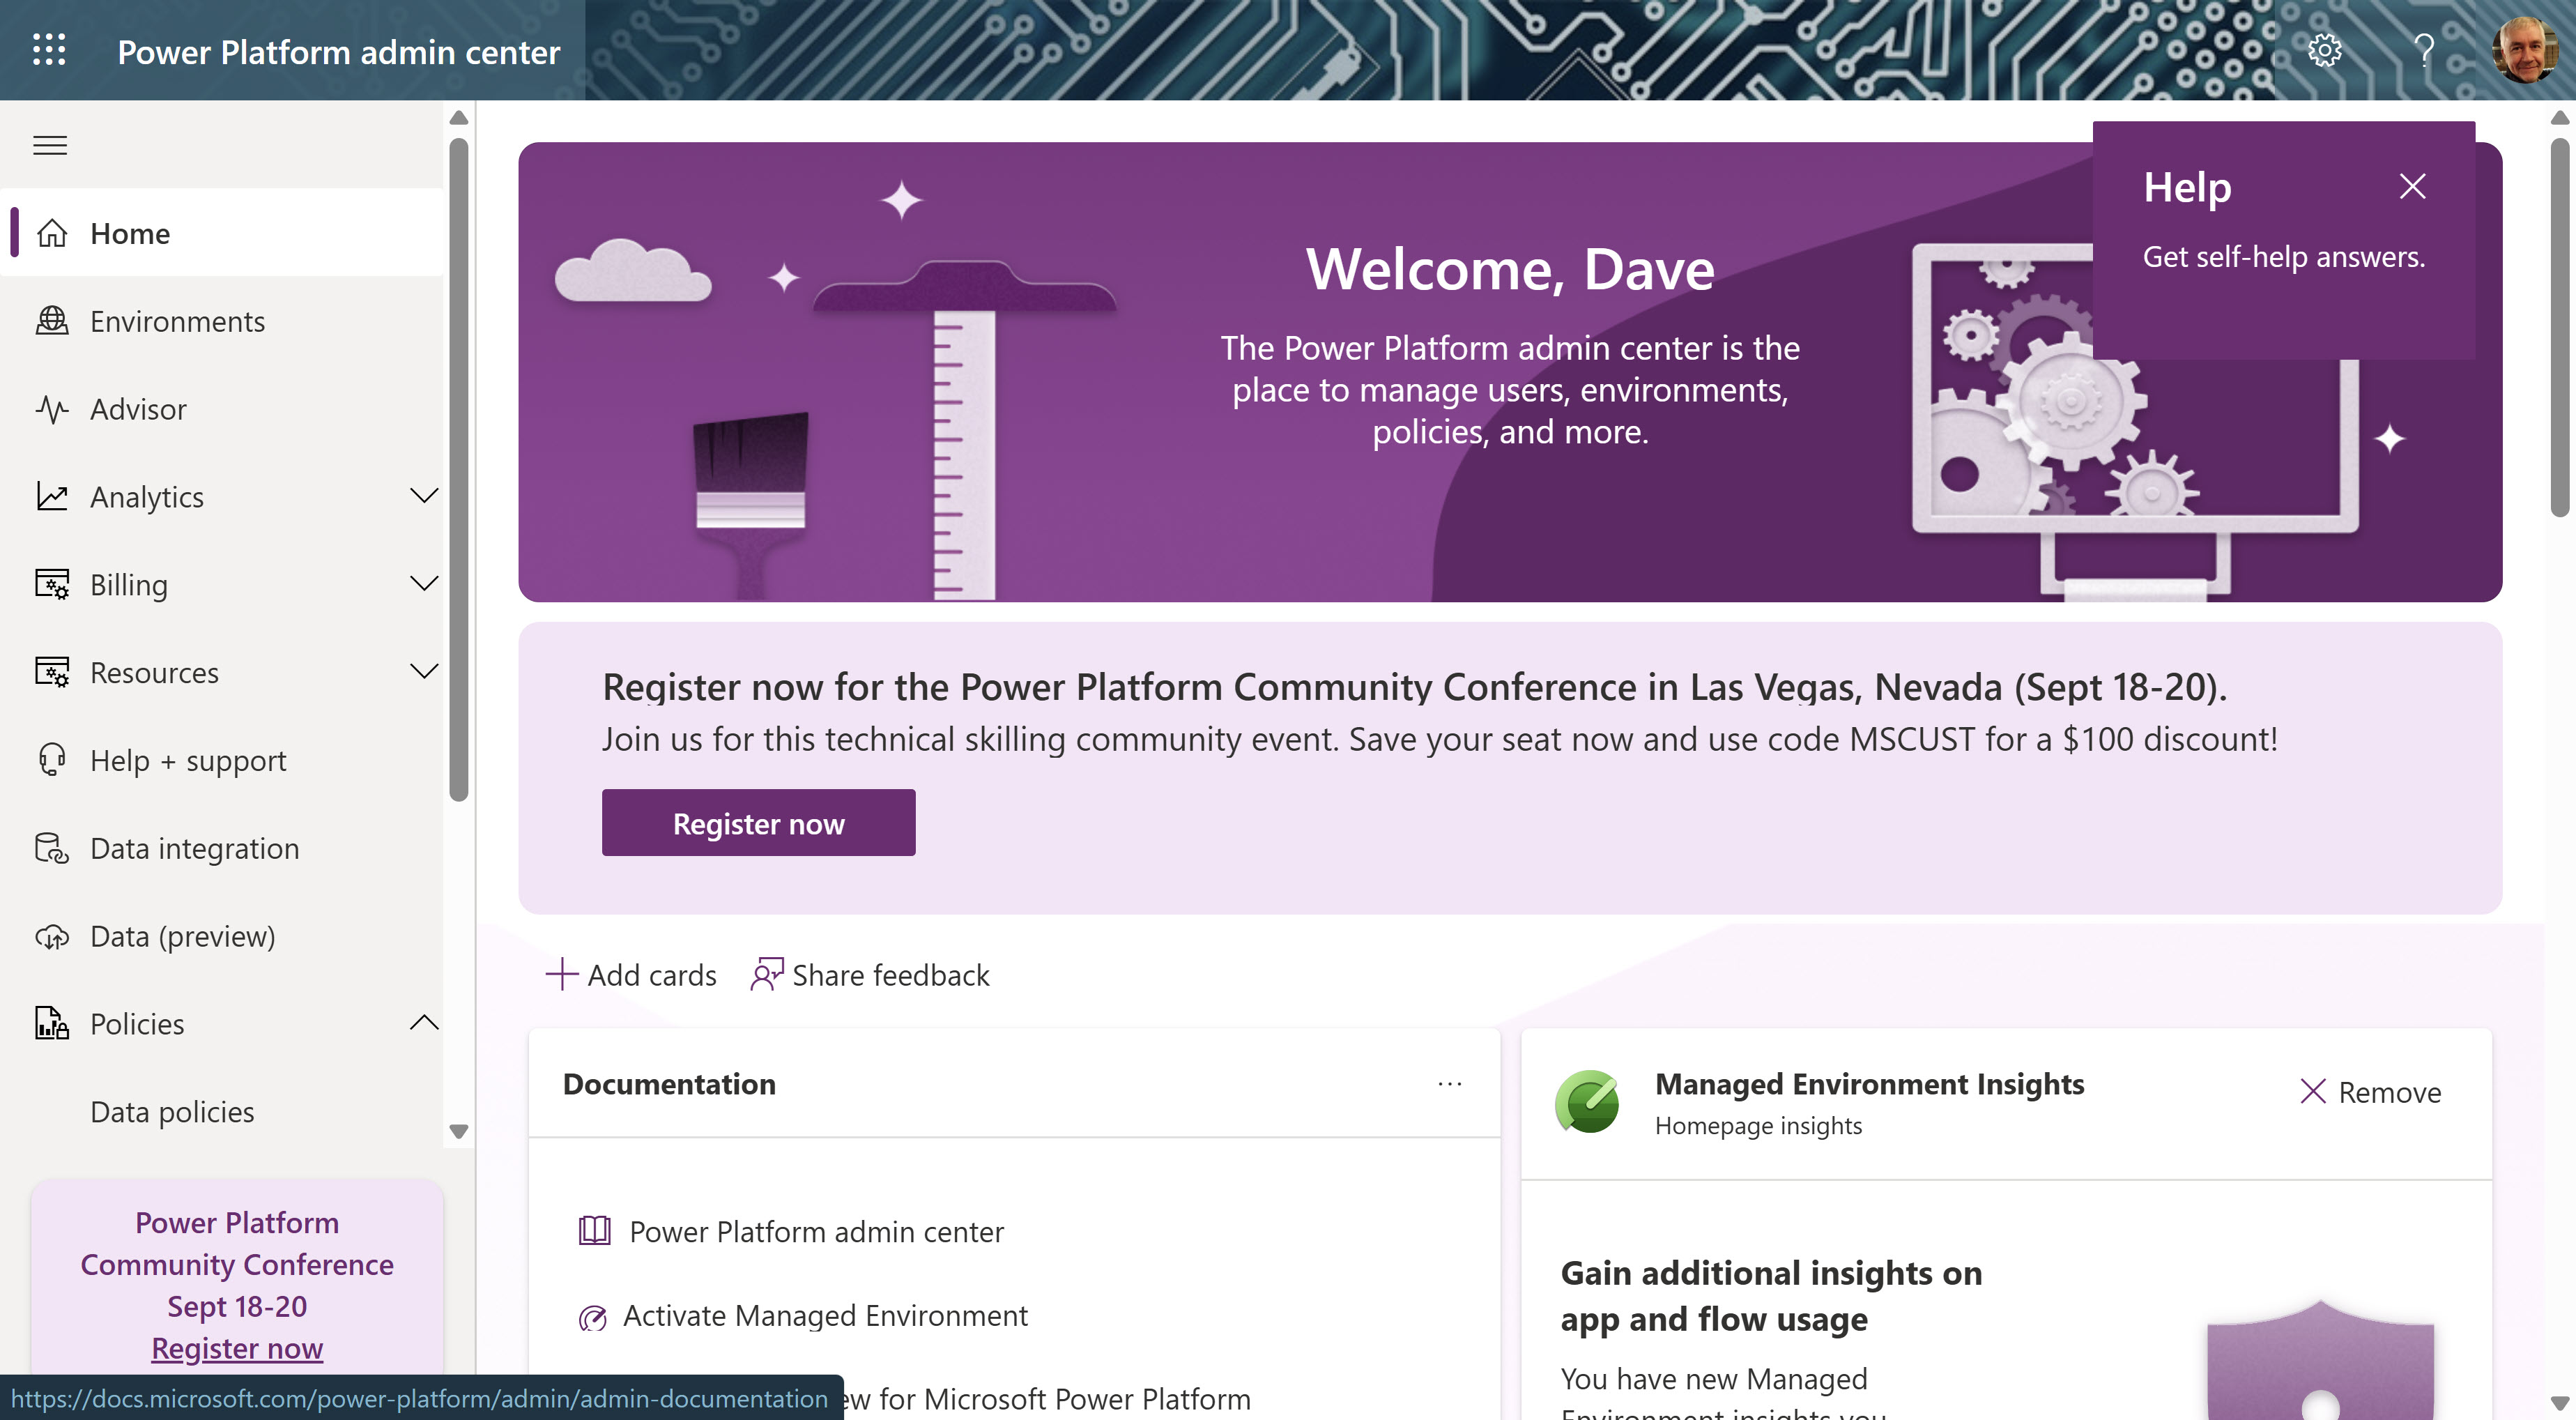Click the purple Register now button
2576x1420 pixels.
click(758, 823)
